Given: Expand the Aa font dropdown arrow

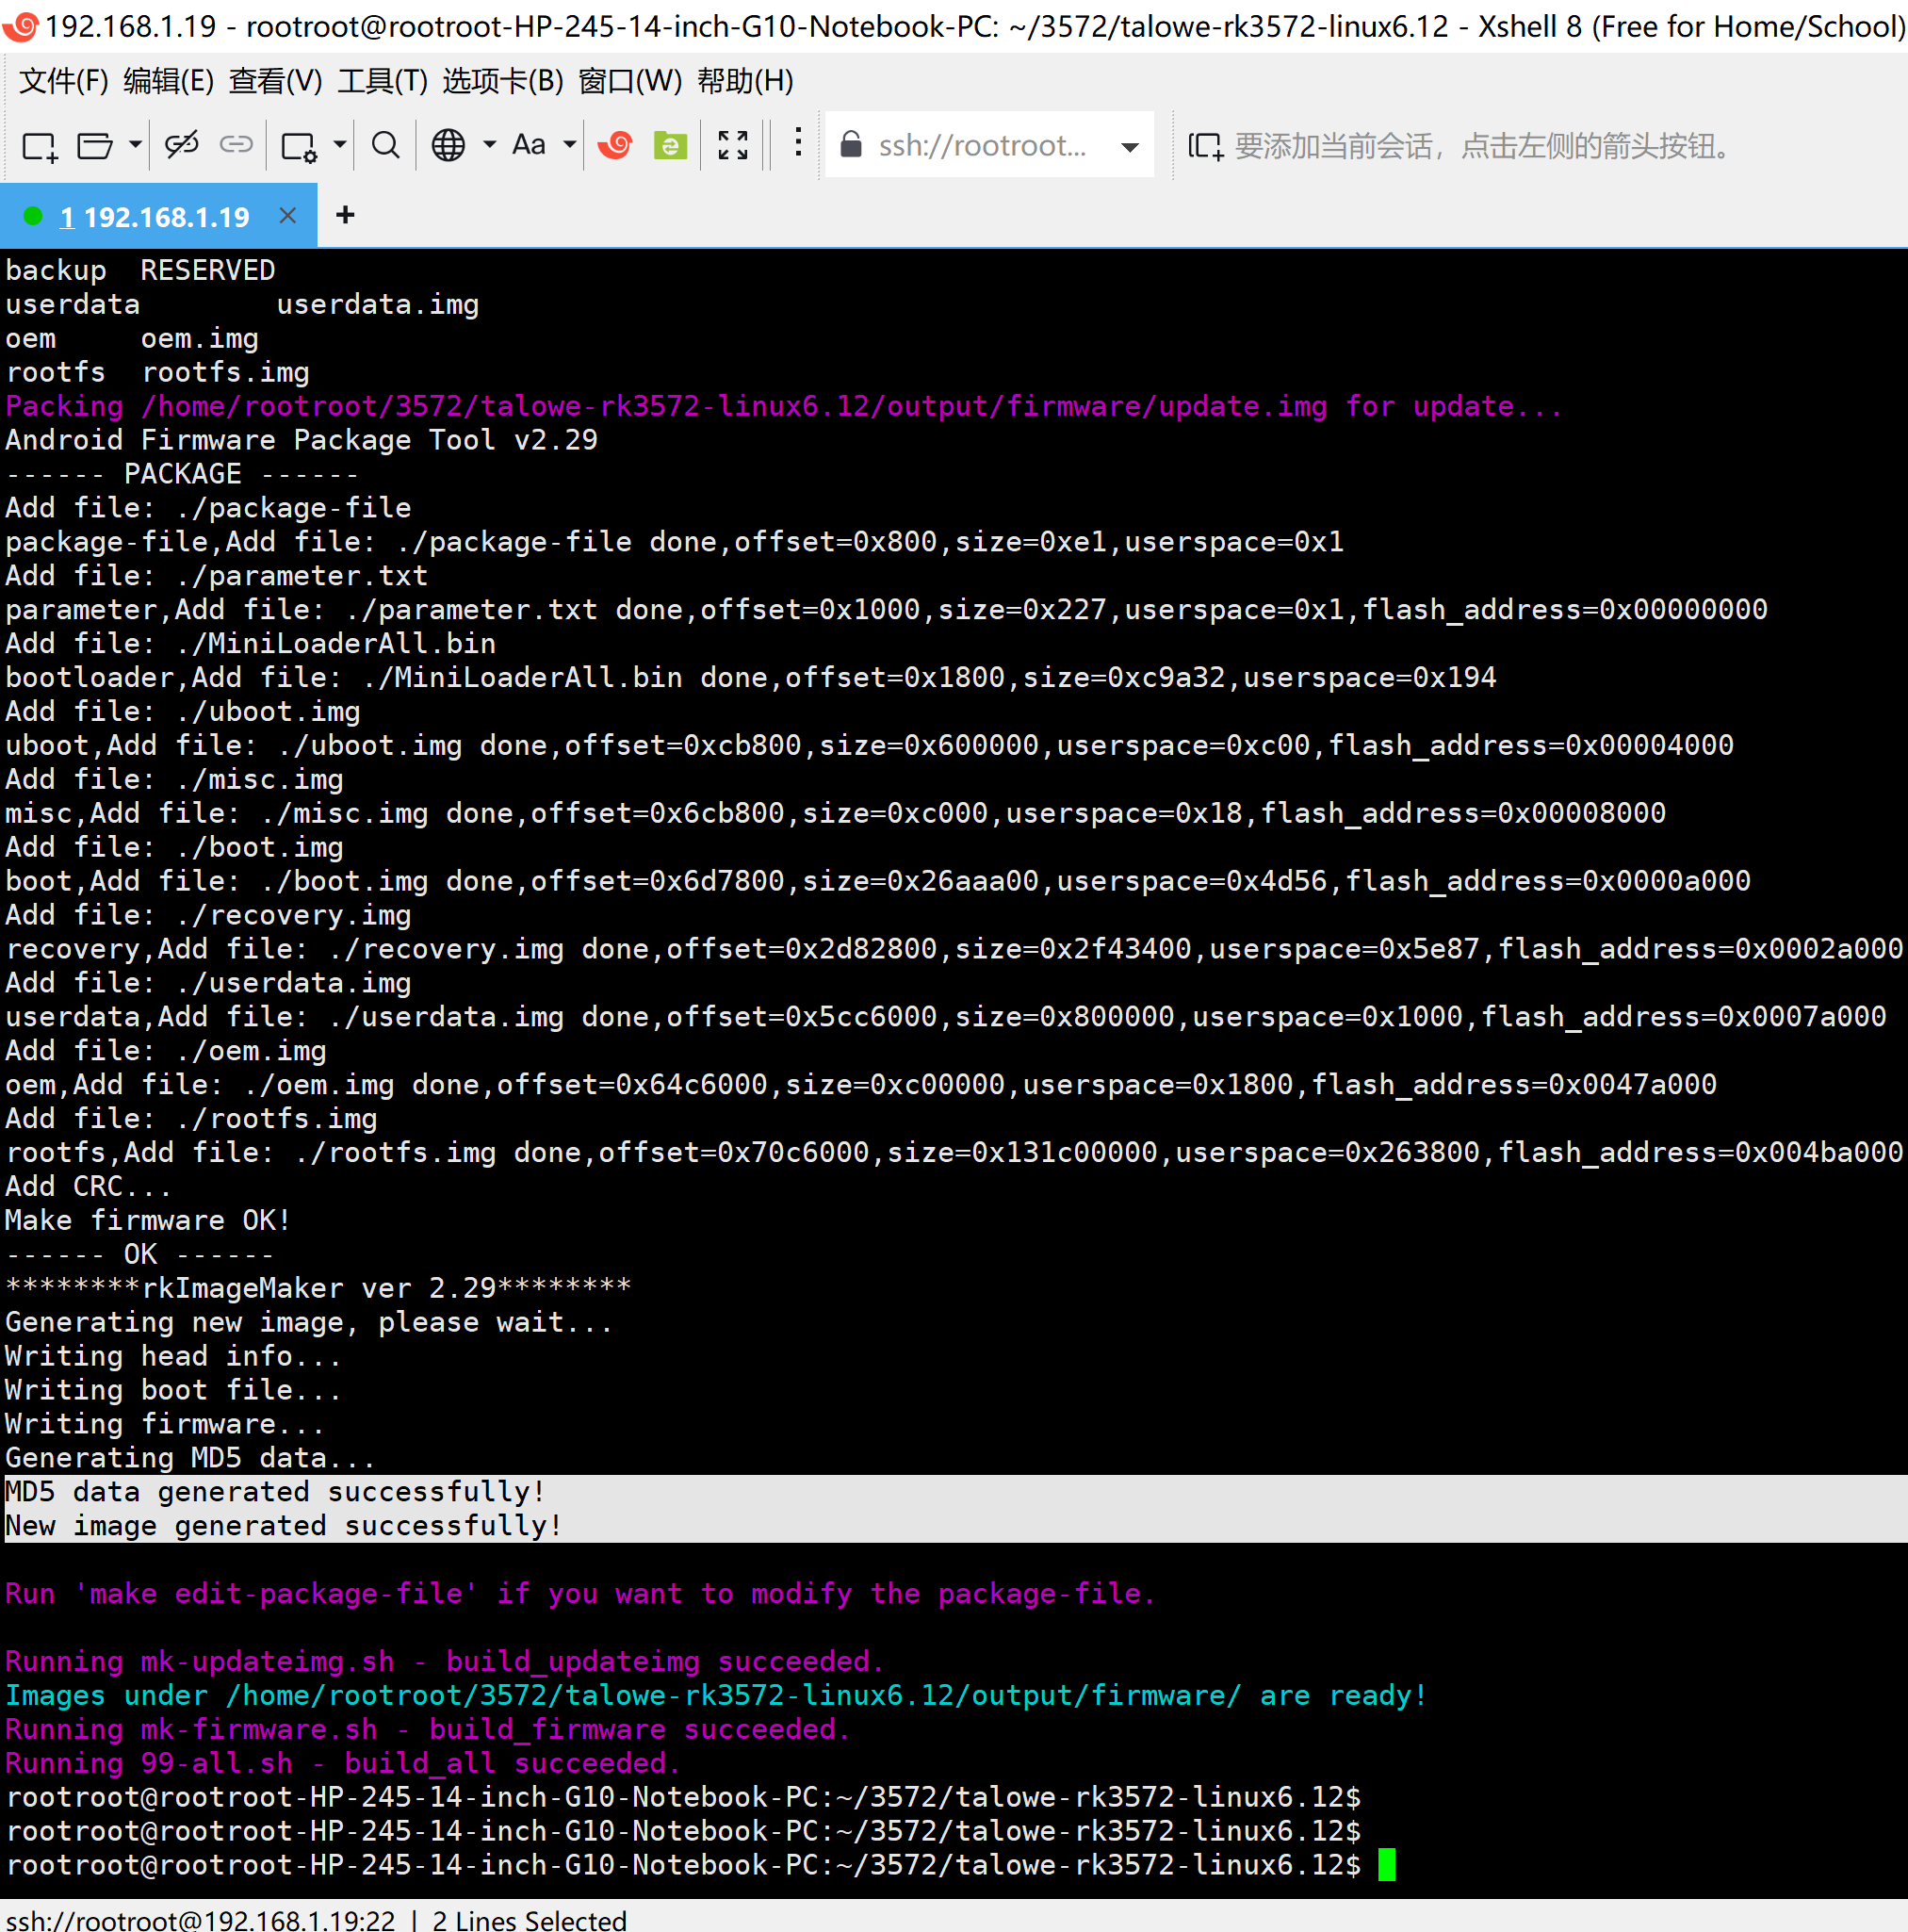Looking at the screenshot, I should coord(569,145).
